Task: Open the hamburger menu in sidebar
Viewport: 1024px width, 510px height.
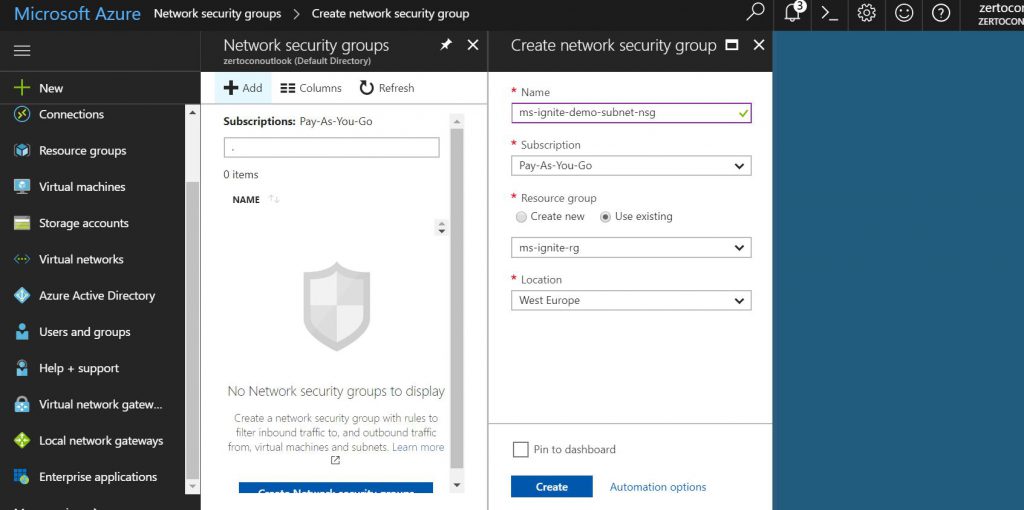Action: tap(22, 51)
